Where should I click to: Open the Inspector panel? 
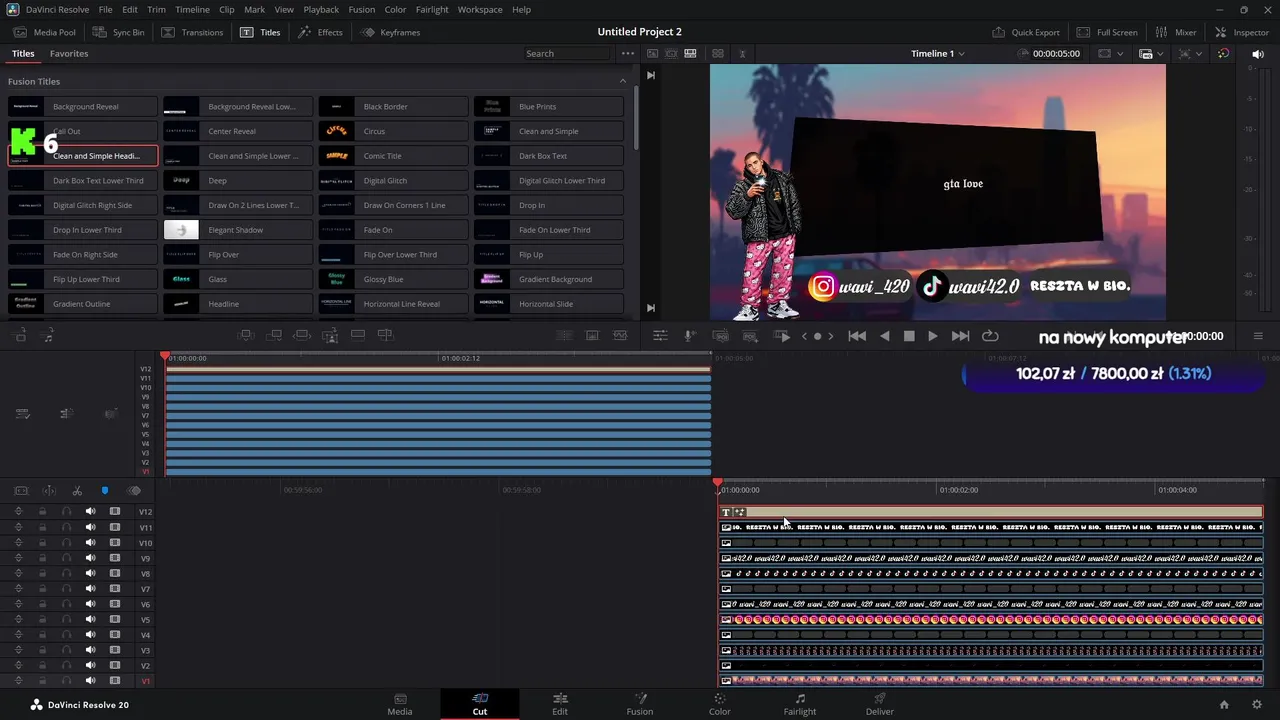click(1241, 32)
